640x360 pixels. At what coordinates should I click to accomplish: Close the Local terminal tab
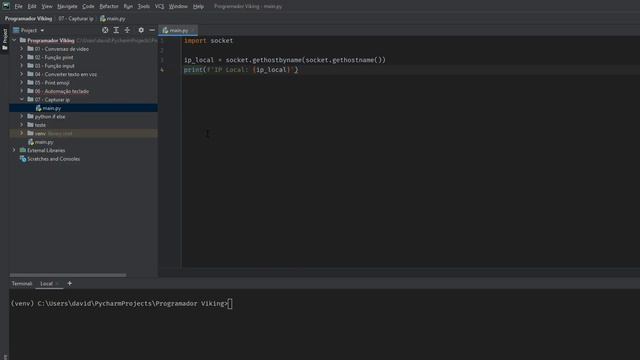tap(57, 284)
